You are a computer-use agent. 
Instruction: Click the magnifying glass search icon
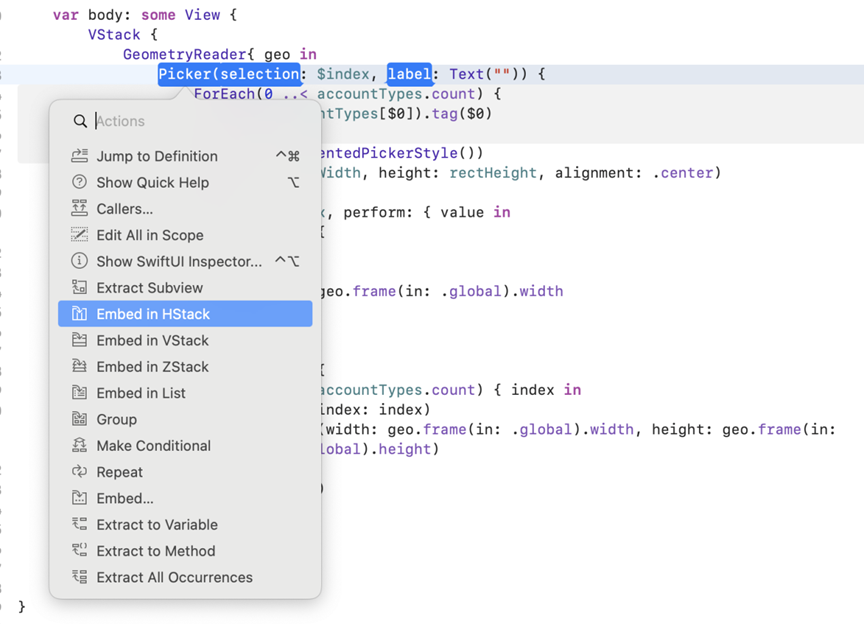pos(80,121)
